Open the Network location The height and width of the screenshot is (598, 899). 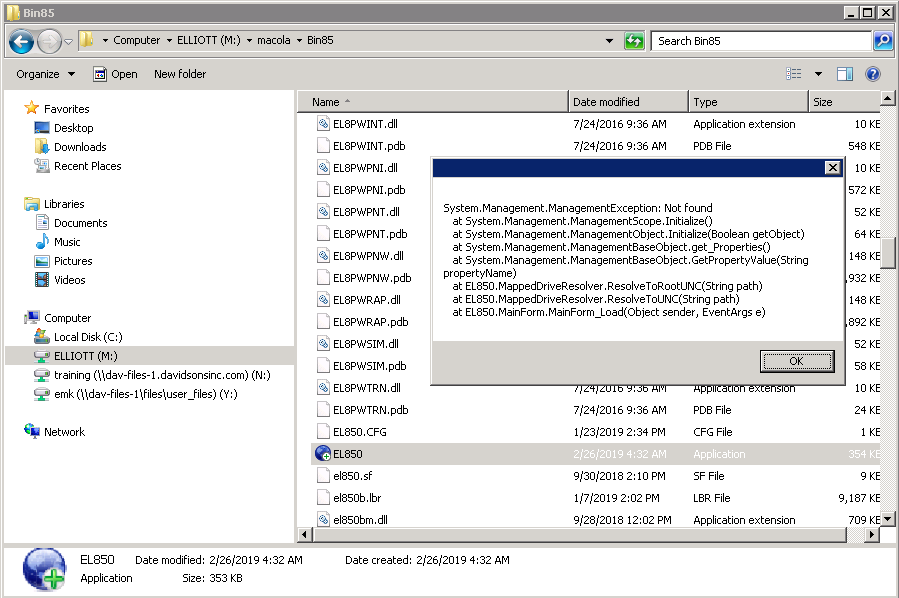tap(64, 432)
